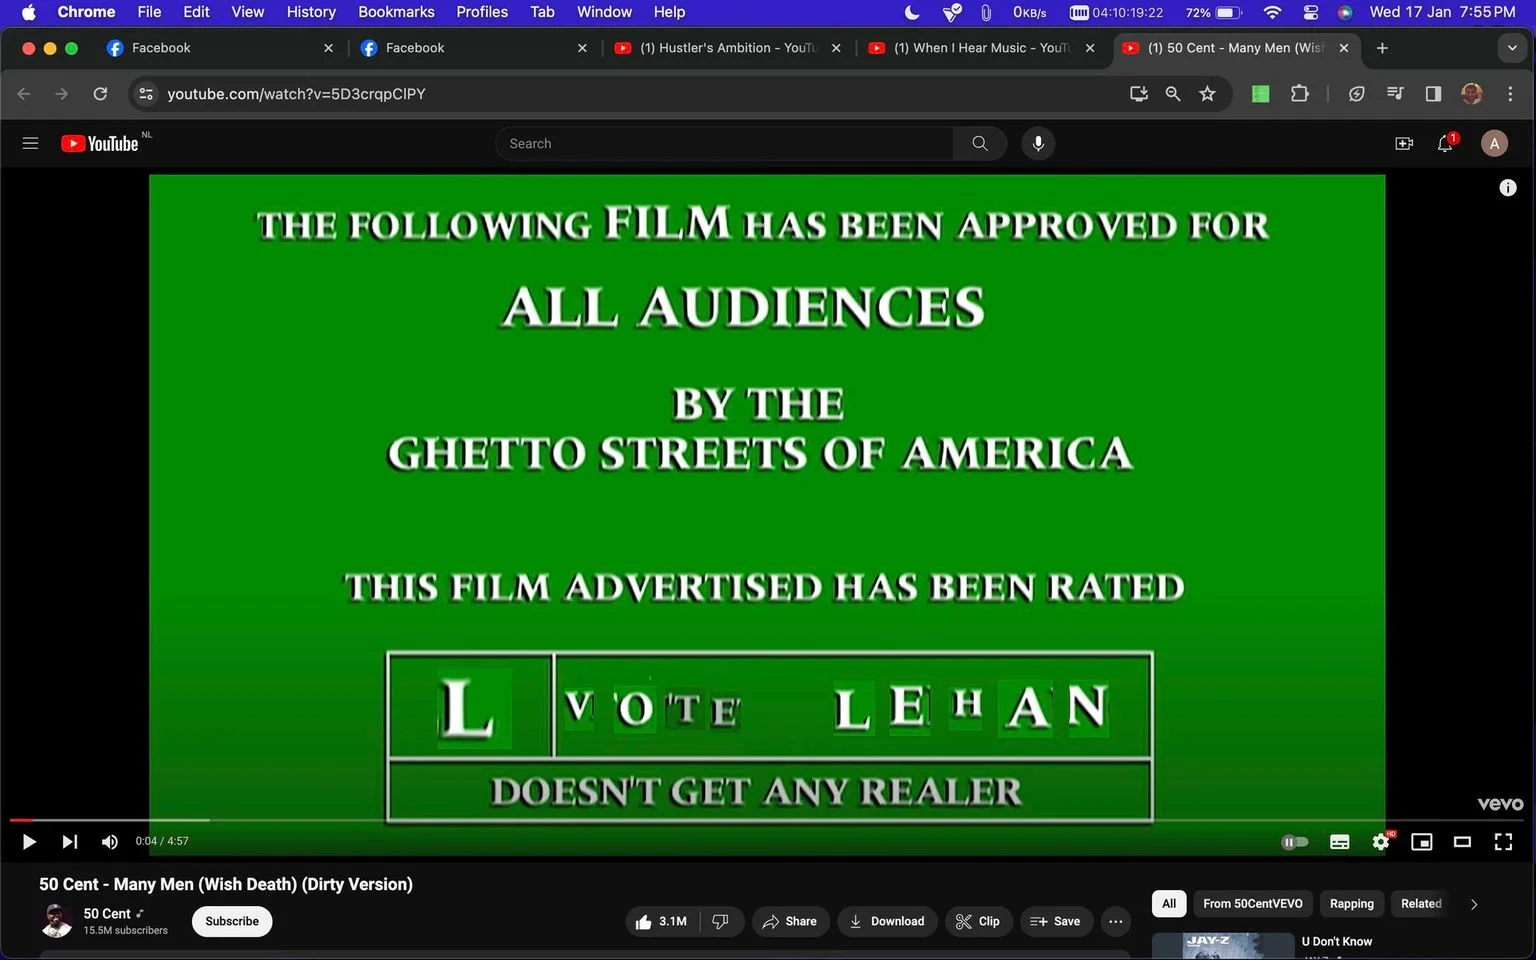The image size is (1536, 960).
Task: Open video settings gear
Action: (1381, 842)
